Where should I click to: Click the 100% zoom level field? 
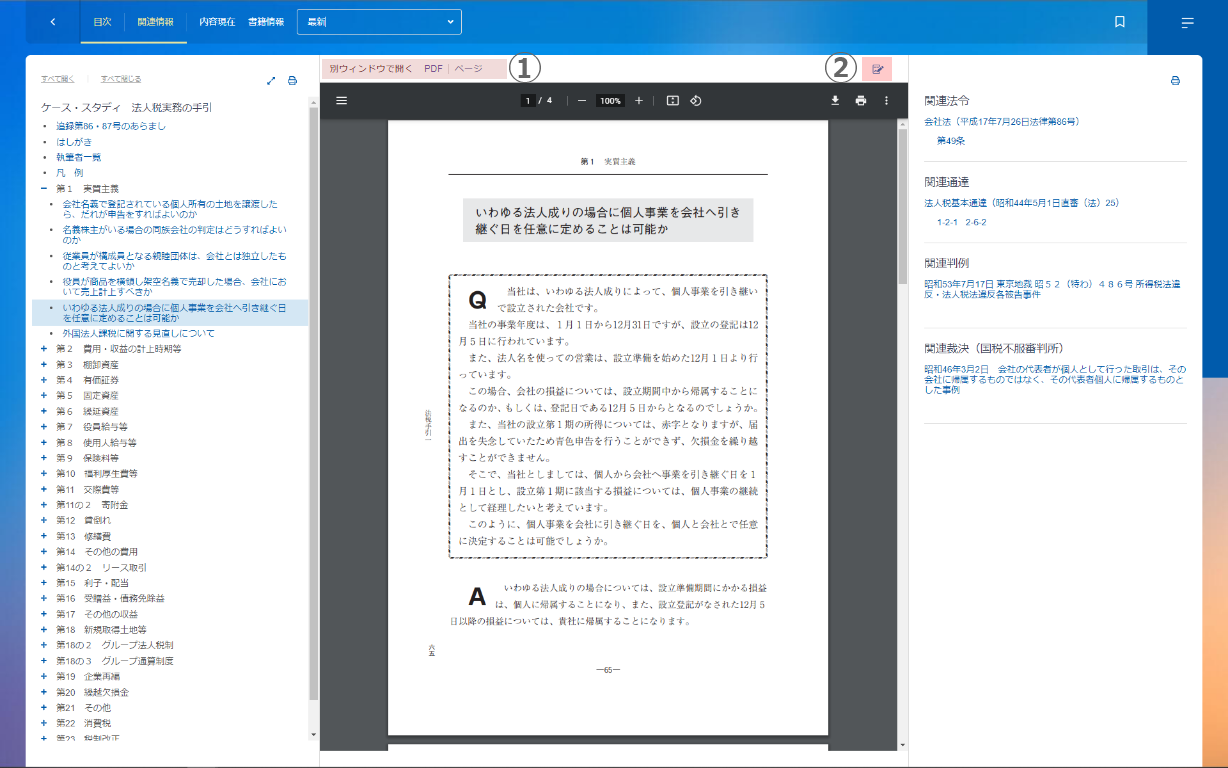(x=610, y=100)
